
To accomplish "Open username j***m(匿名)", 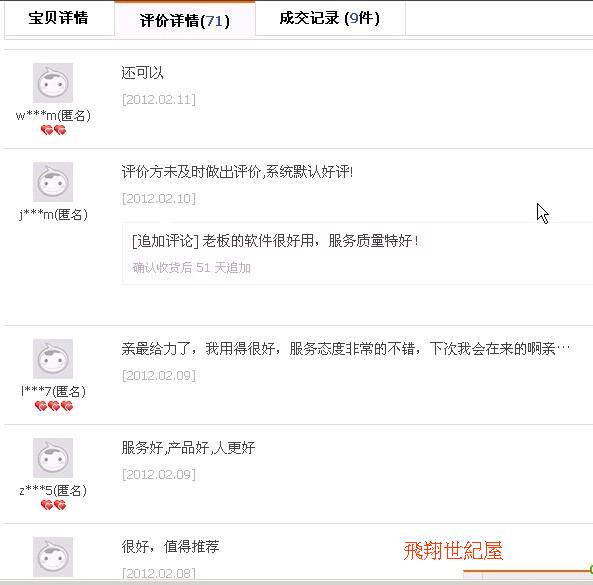I will tap(53, 214).
